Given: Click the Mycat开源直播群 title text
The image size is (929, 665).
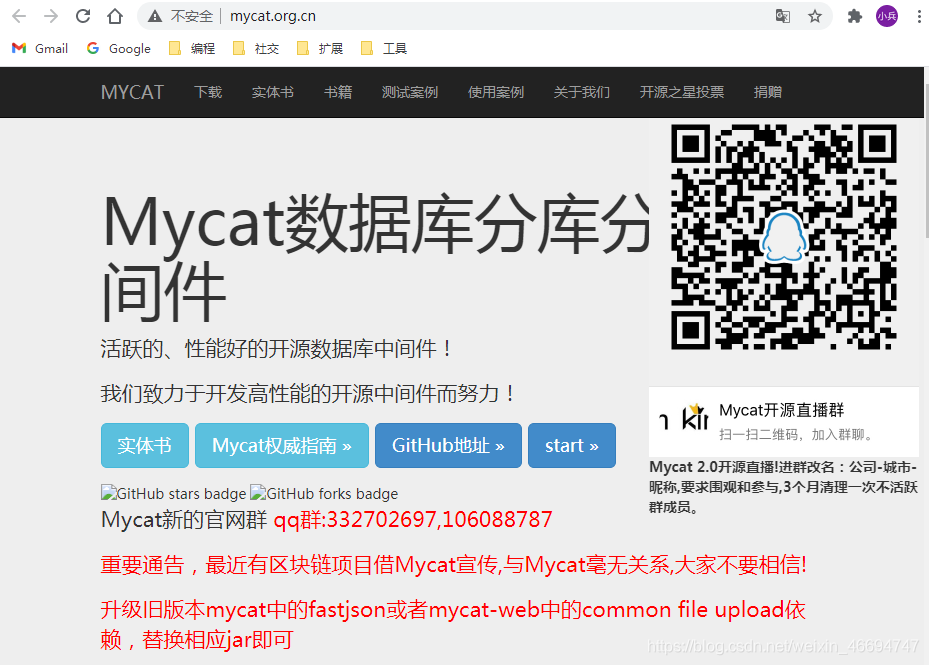Looking at the screenshot, I should click(x=781, y=410).
